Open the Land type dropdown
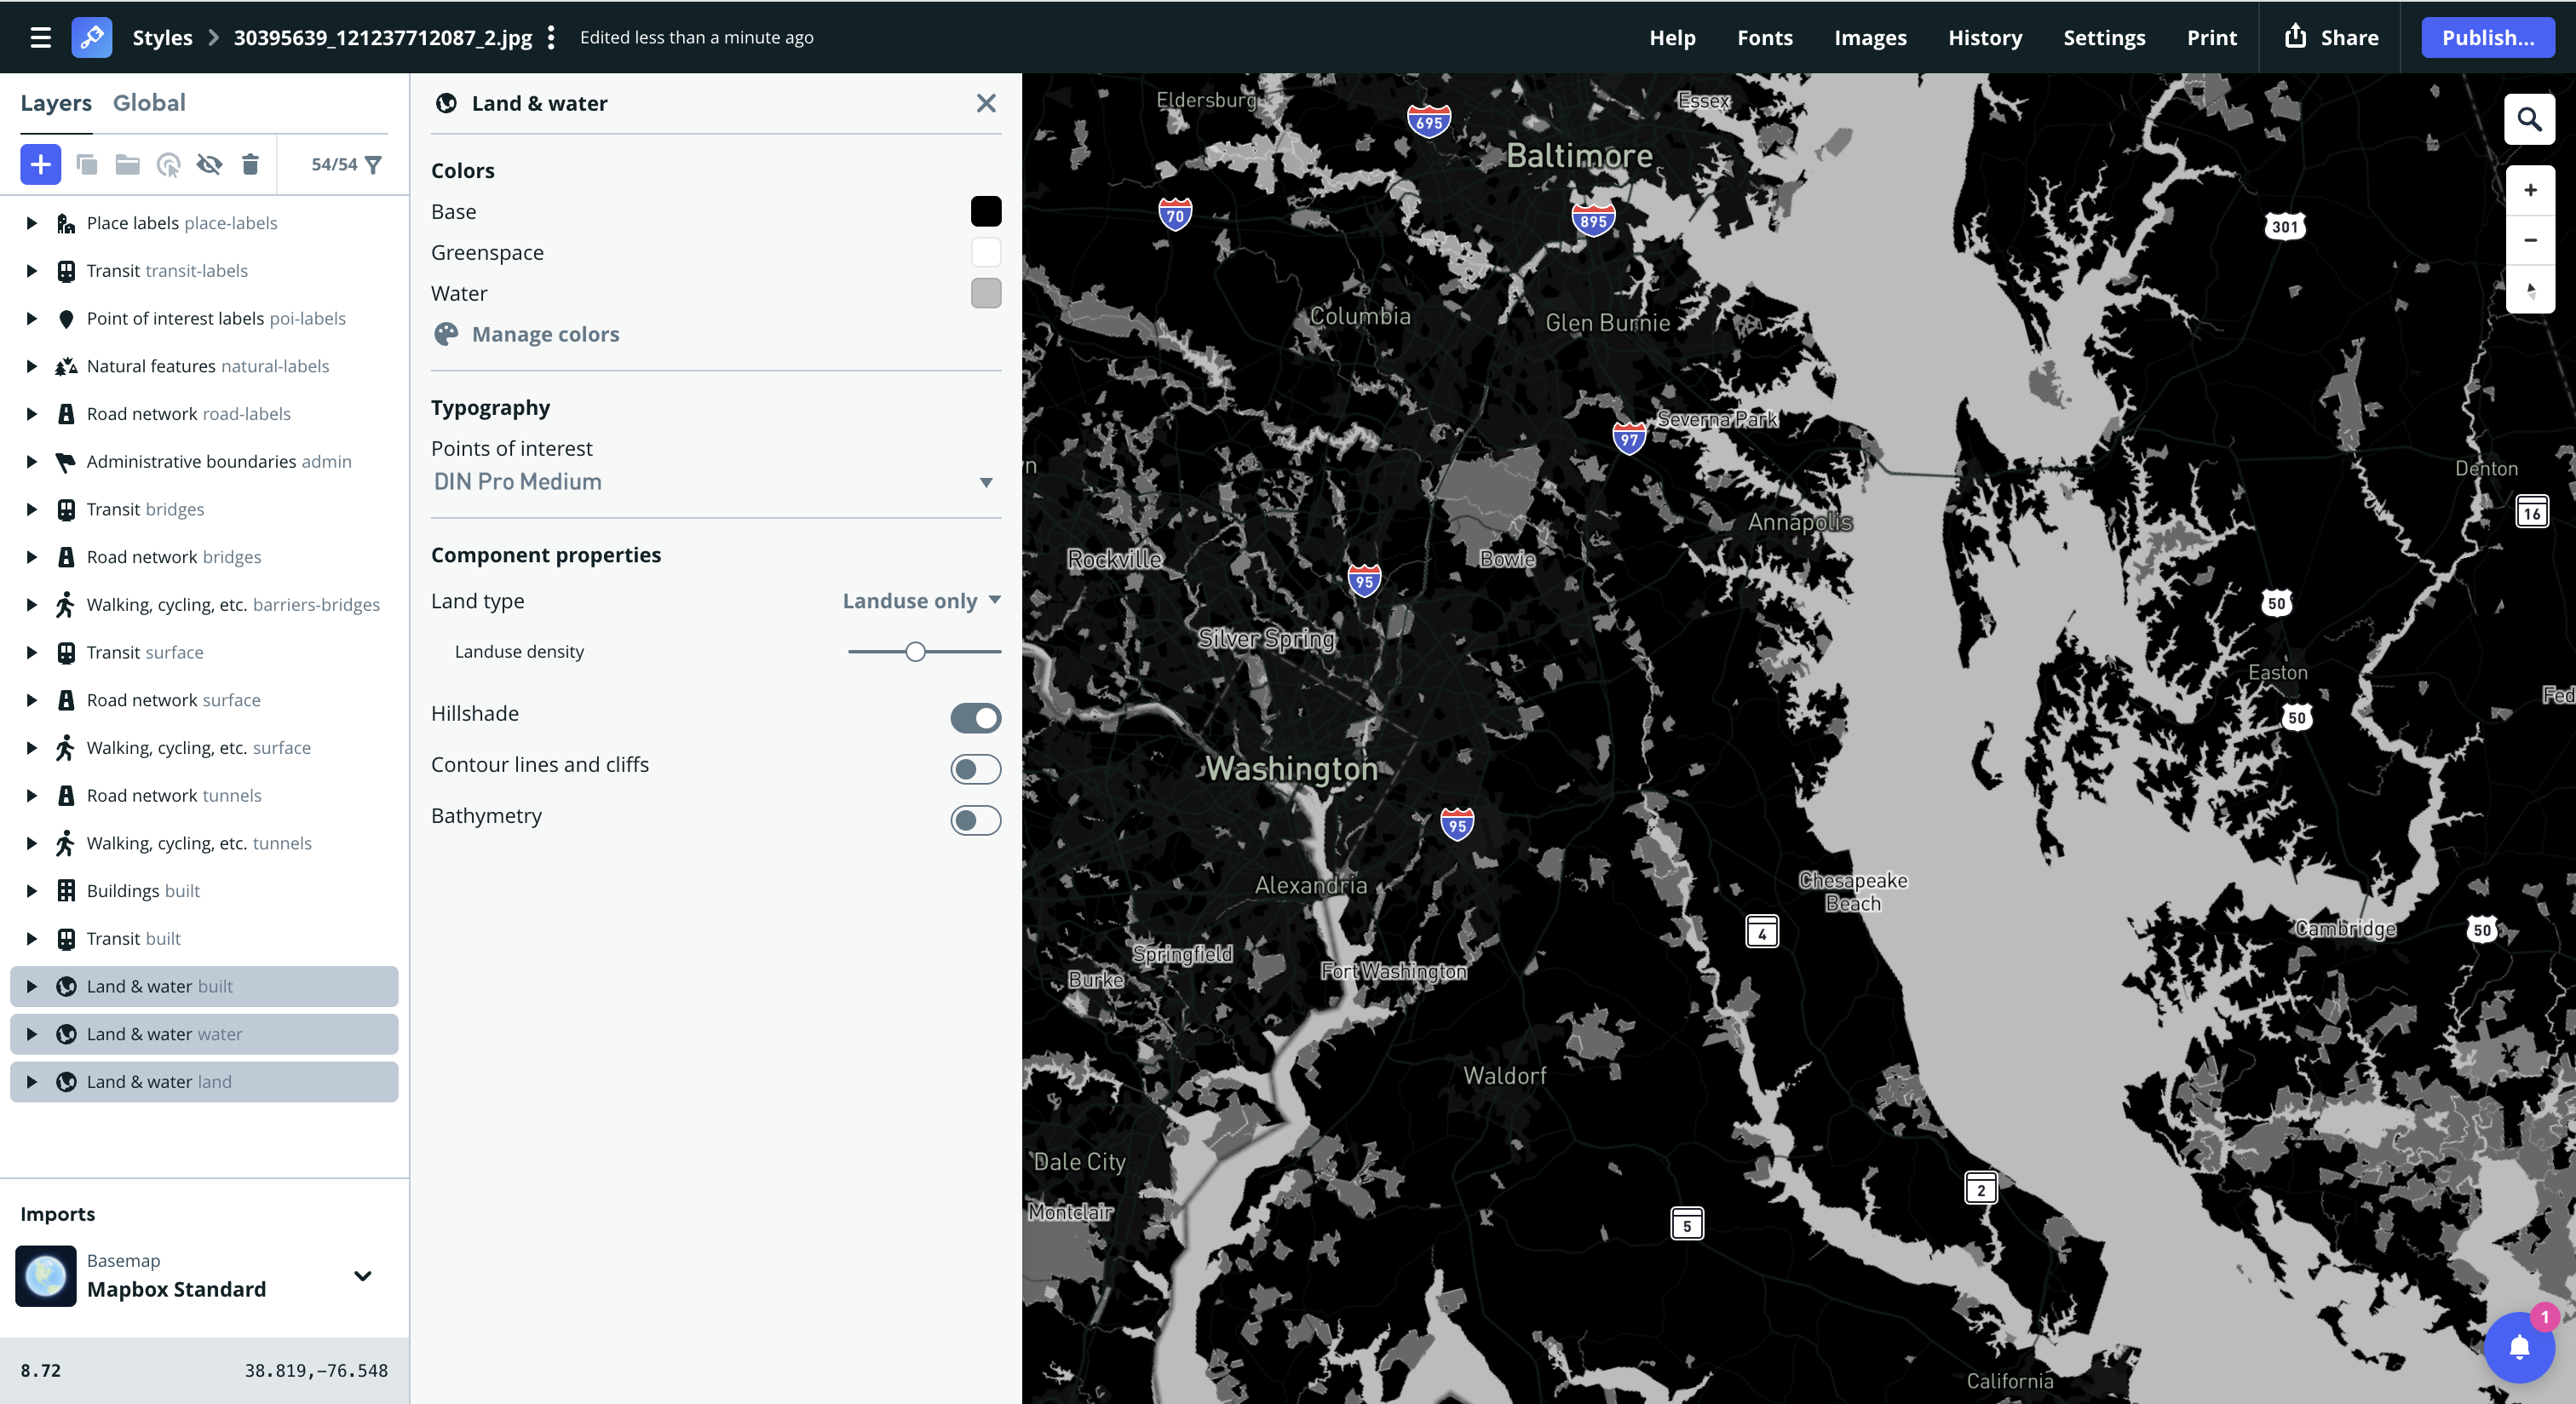This screenshot has height=1404, width=2576. click(x=921, y=600)
